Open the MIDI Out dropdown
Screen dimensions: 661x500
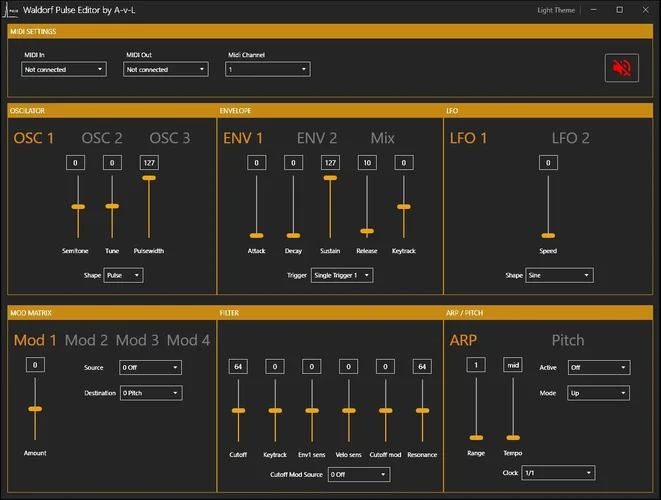click(166, 70)
